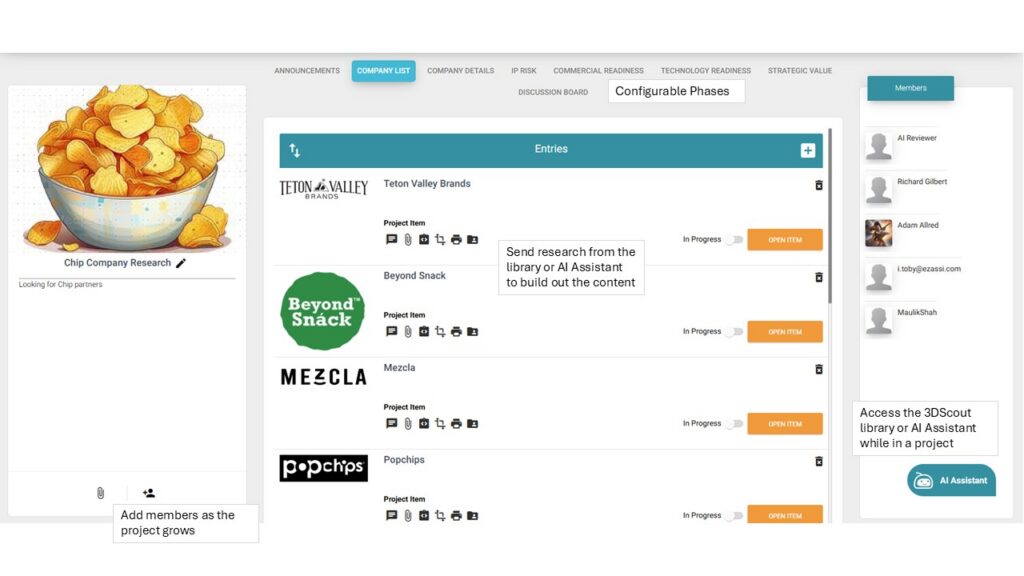Screen dimensions: 1024x576
Task: Delete the Beyond Snack entry
Action: click(x=818, y=278)
